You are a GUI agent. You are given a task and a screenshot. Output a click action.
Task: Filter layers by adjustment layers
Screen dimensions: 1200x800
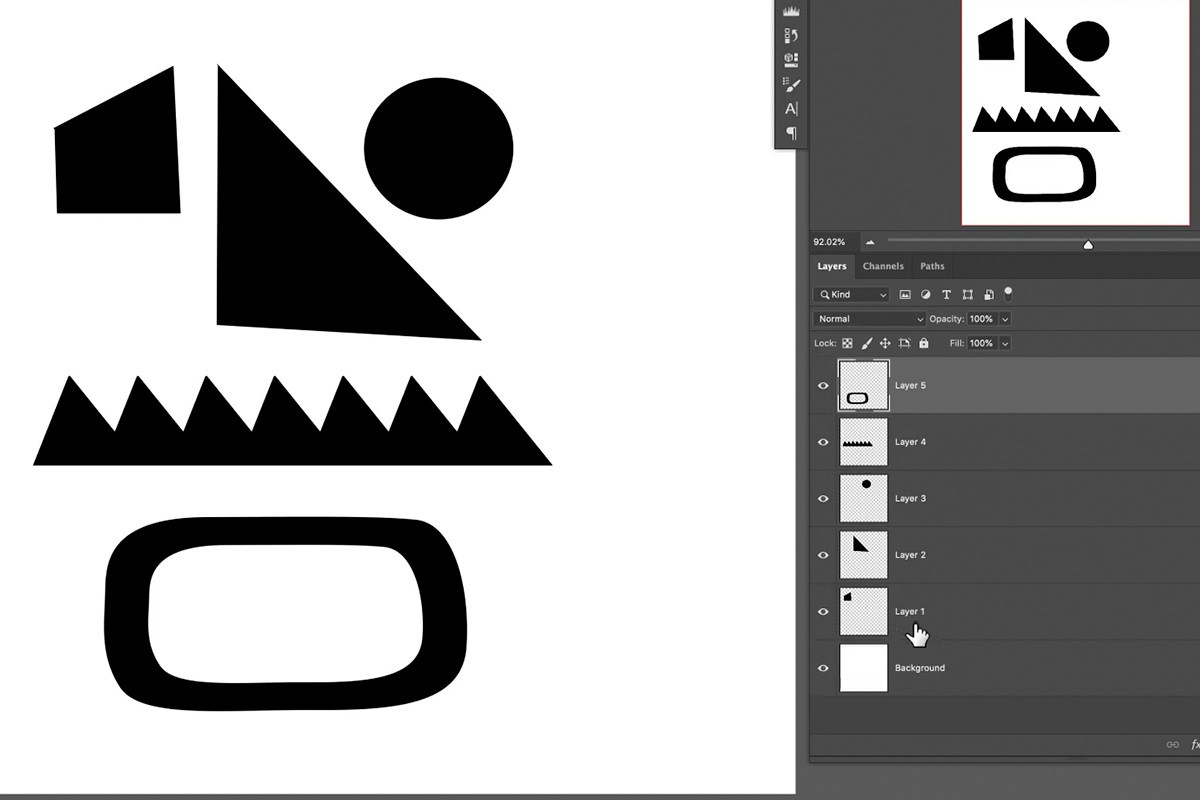click(925, 295)
